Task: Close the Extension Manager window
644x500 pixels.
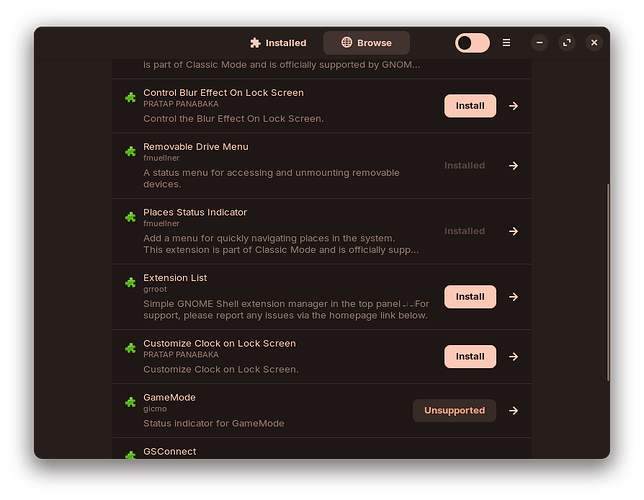Action: tap(594, 43)
